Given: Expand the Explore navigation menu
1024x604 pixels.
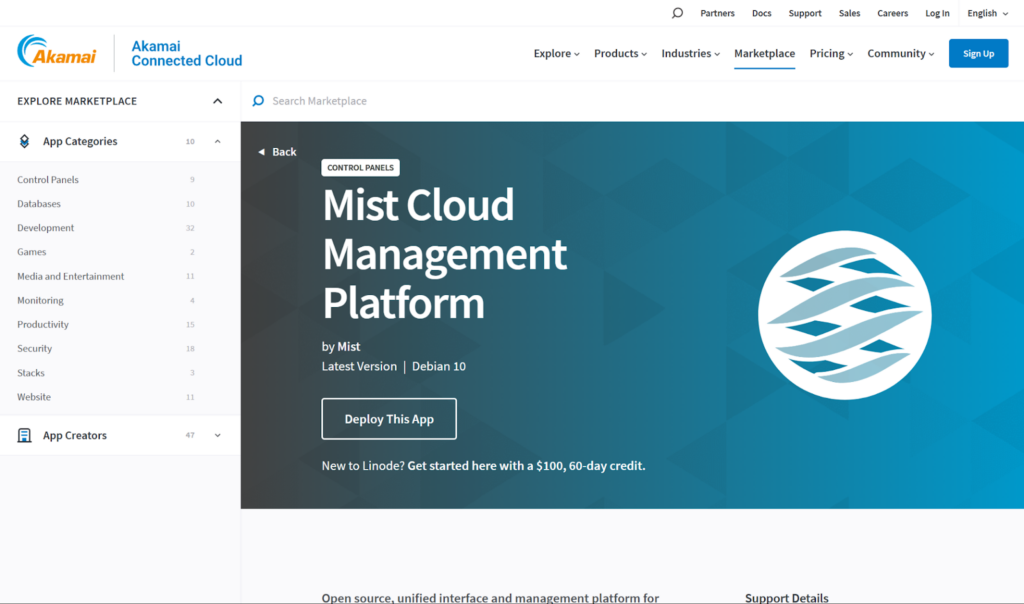Looking at the screenshot, I should (x=556, y=54).
